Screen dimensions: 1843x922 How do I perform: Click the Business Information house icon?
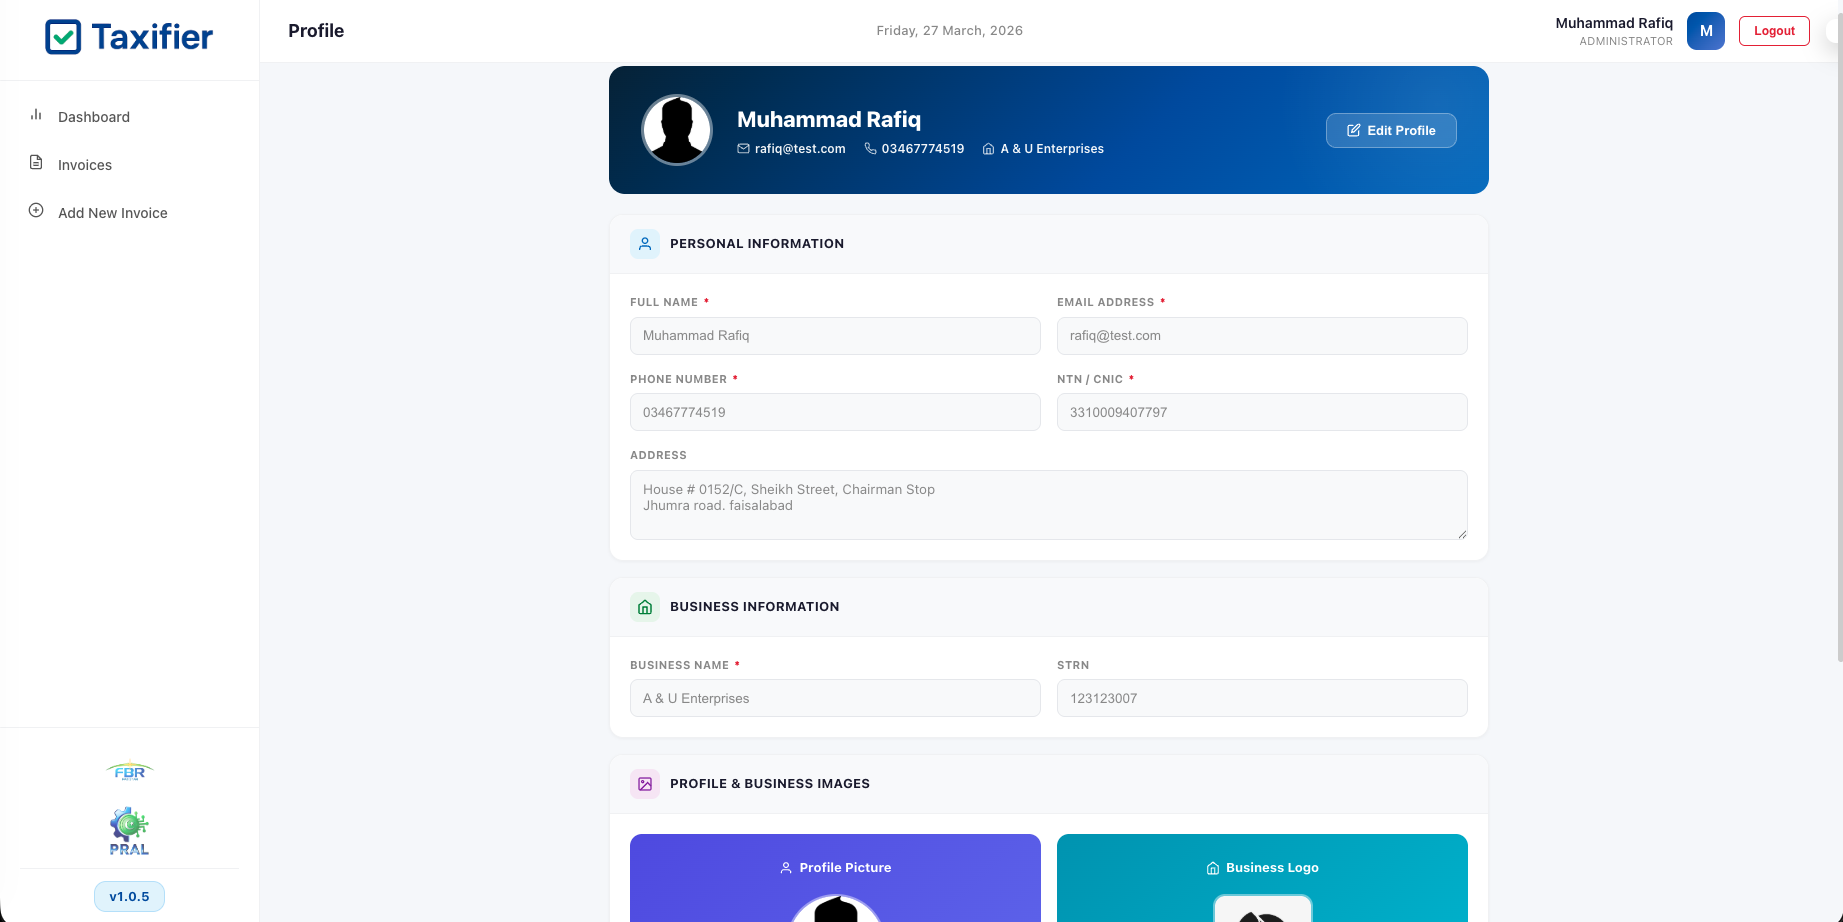(645, 606)
